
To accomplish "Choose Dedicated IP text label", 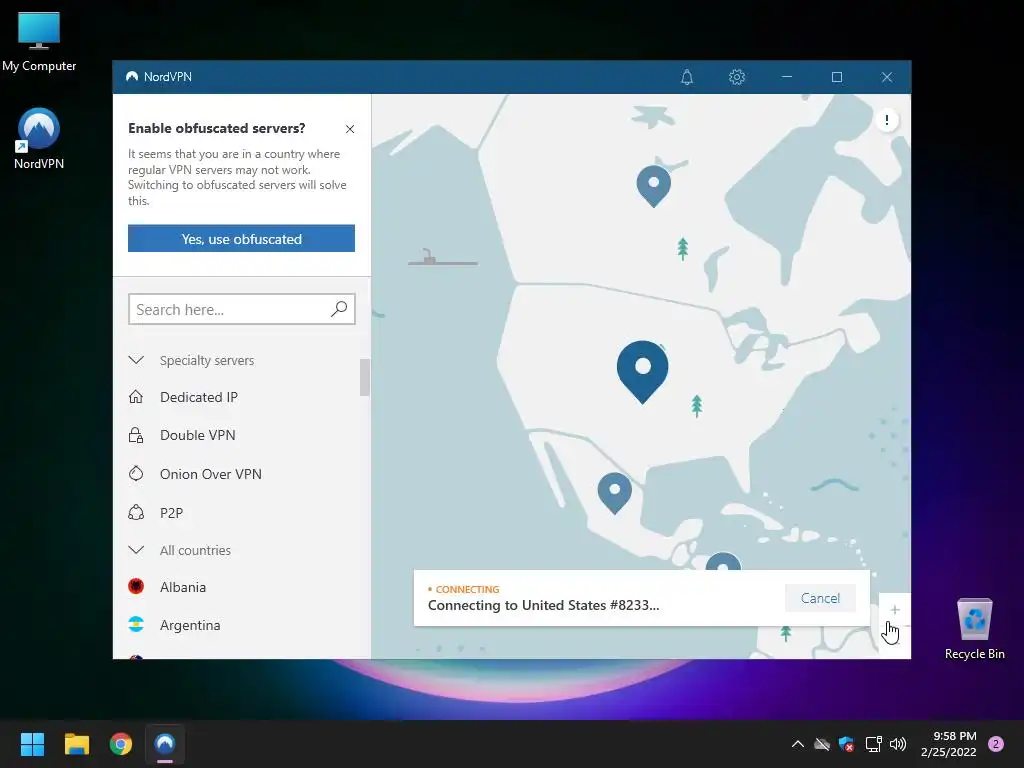I will [199, 397].
